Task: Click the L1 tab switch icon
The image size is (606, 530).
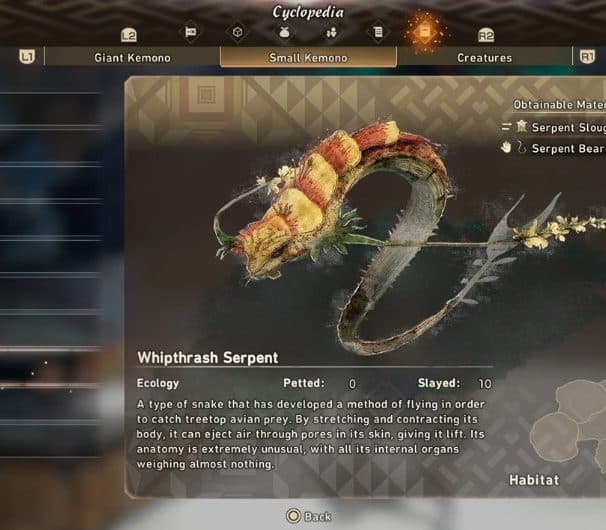Action: pyautogui.click(x=27, y=57)
